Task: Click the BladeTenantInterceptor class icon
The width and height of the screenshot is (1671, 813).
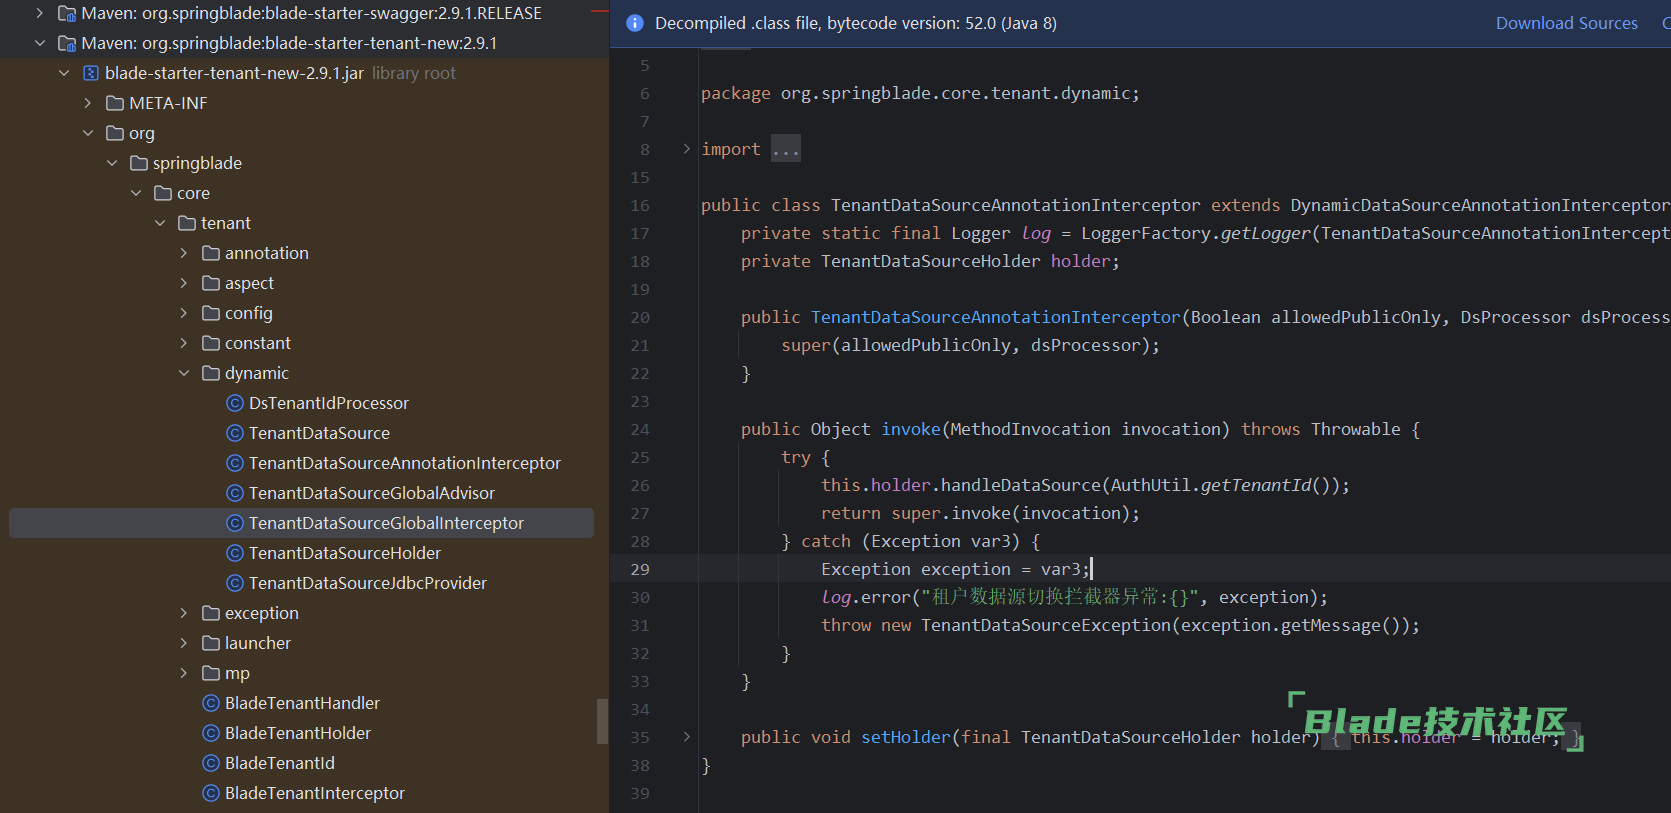Action: pos(211,793)
